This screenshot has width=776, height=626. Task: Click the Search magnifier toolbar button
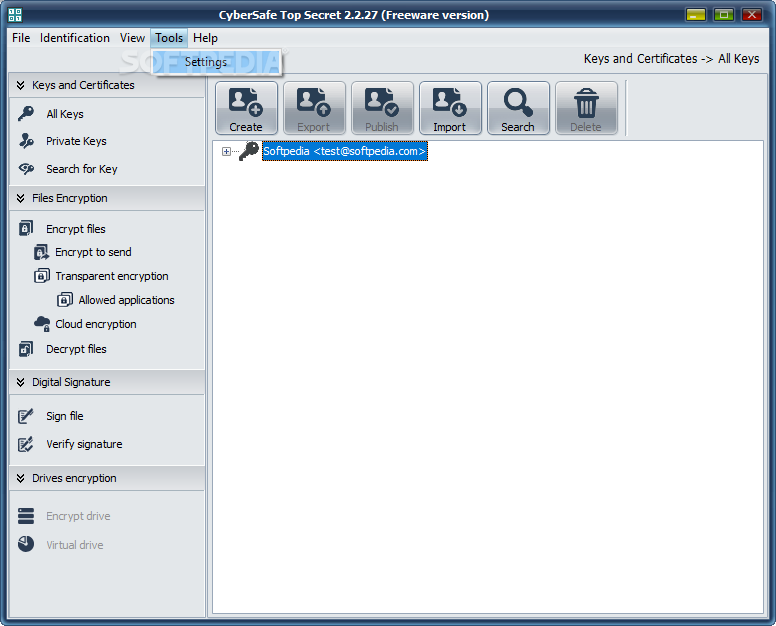(x=518, y=108)
